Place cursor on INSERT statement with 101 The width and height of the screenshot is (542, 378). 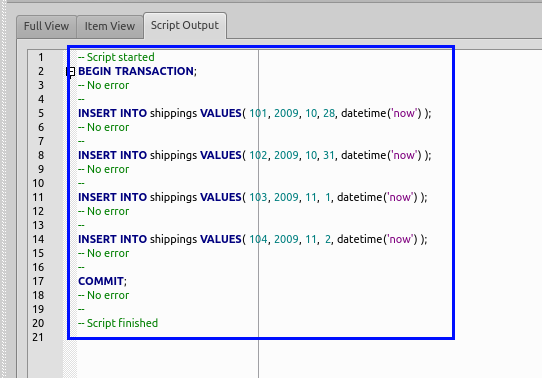[x=255, y=113]
